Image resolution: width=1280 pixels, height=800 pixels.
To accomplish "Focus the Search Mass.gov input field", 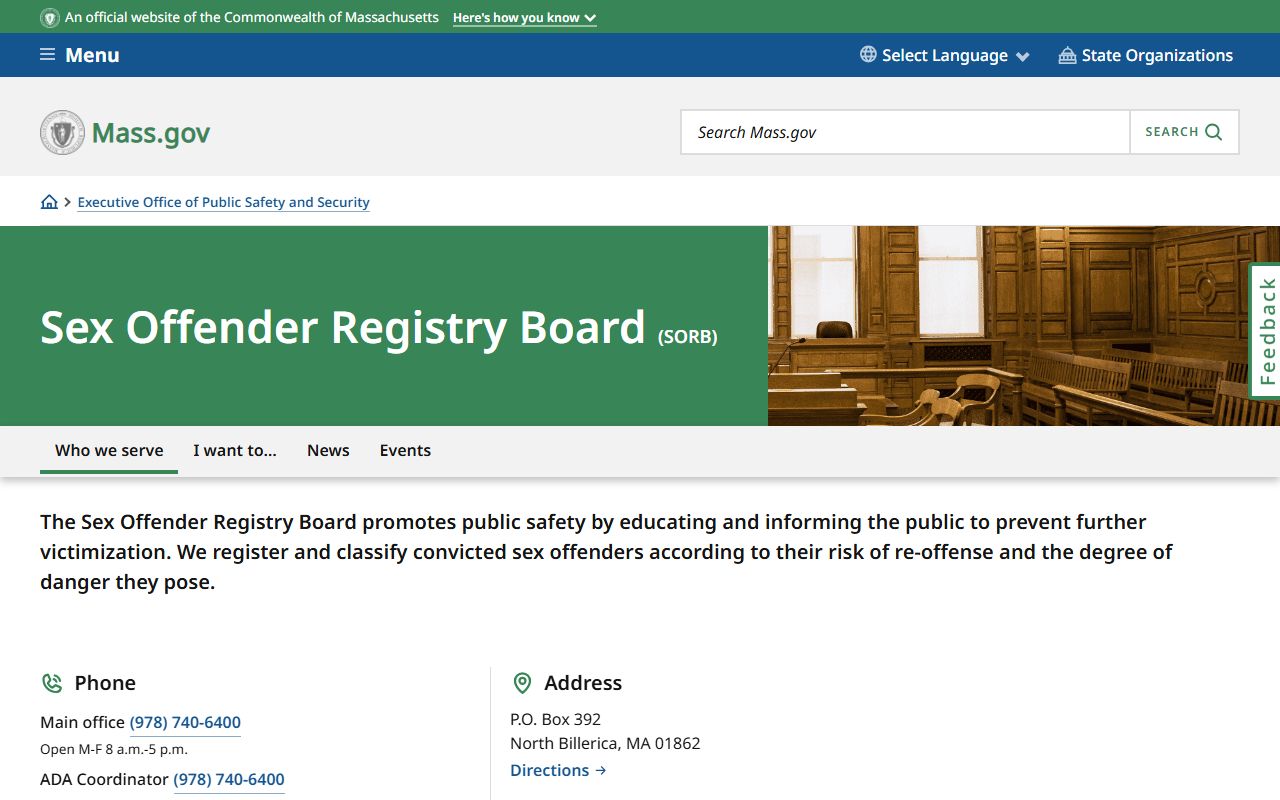I will click(x=905, y=132).
